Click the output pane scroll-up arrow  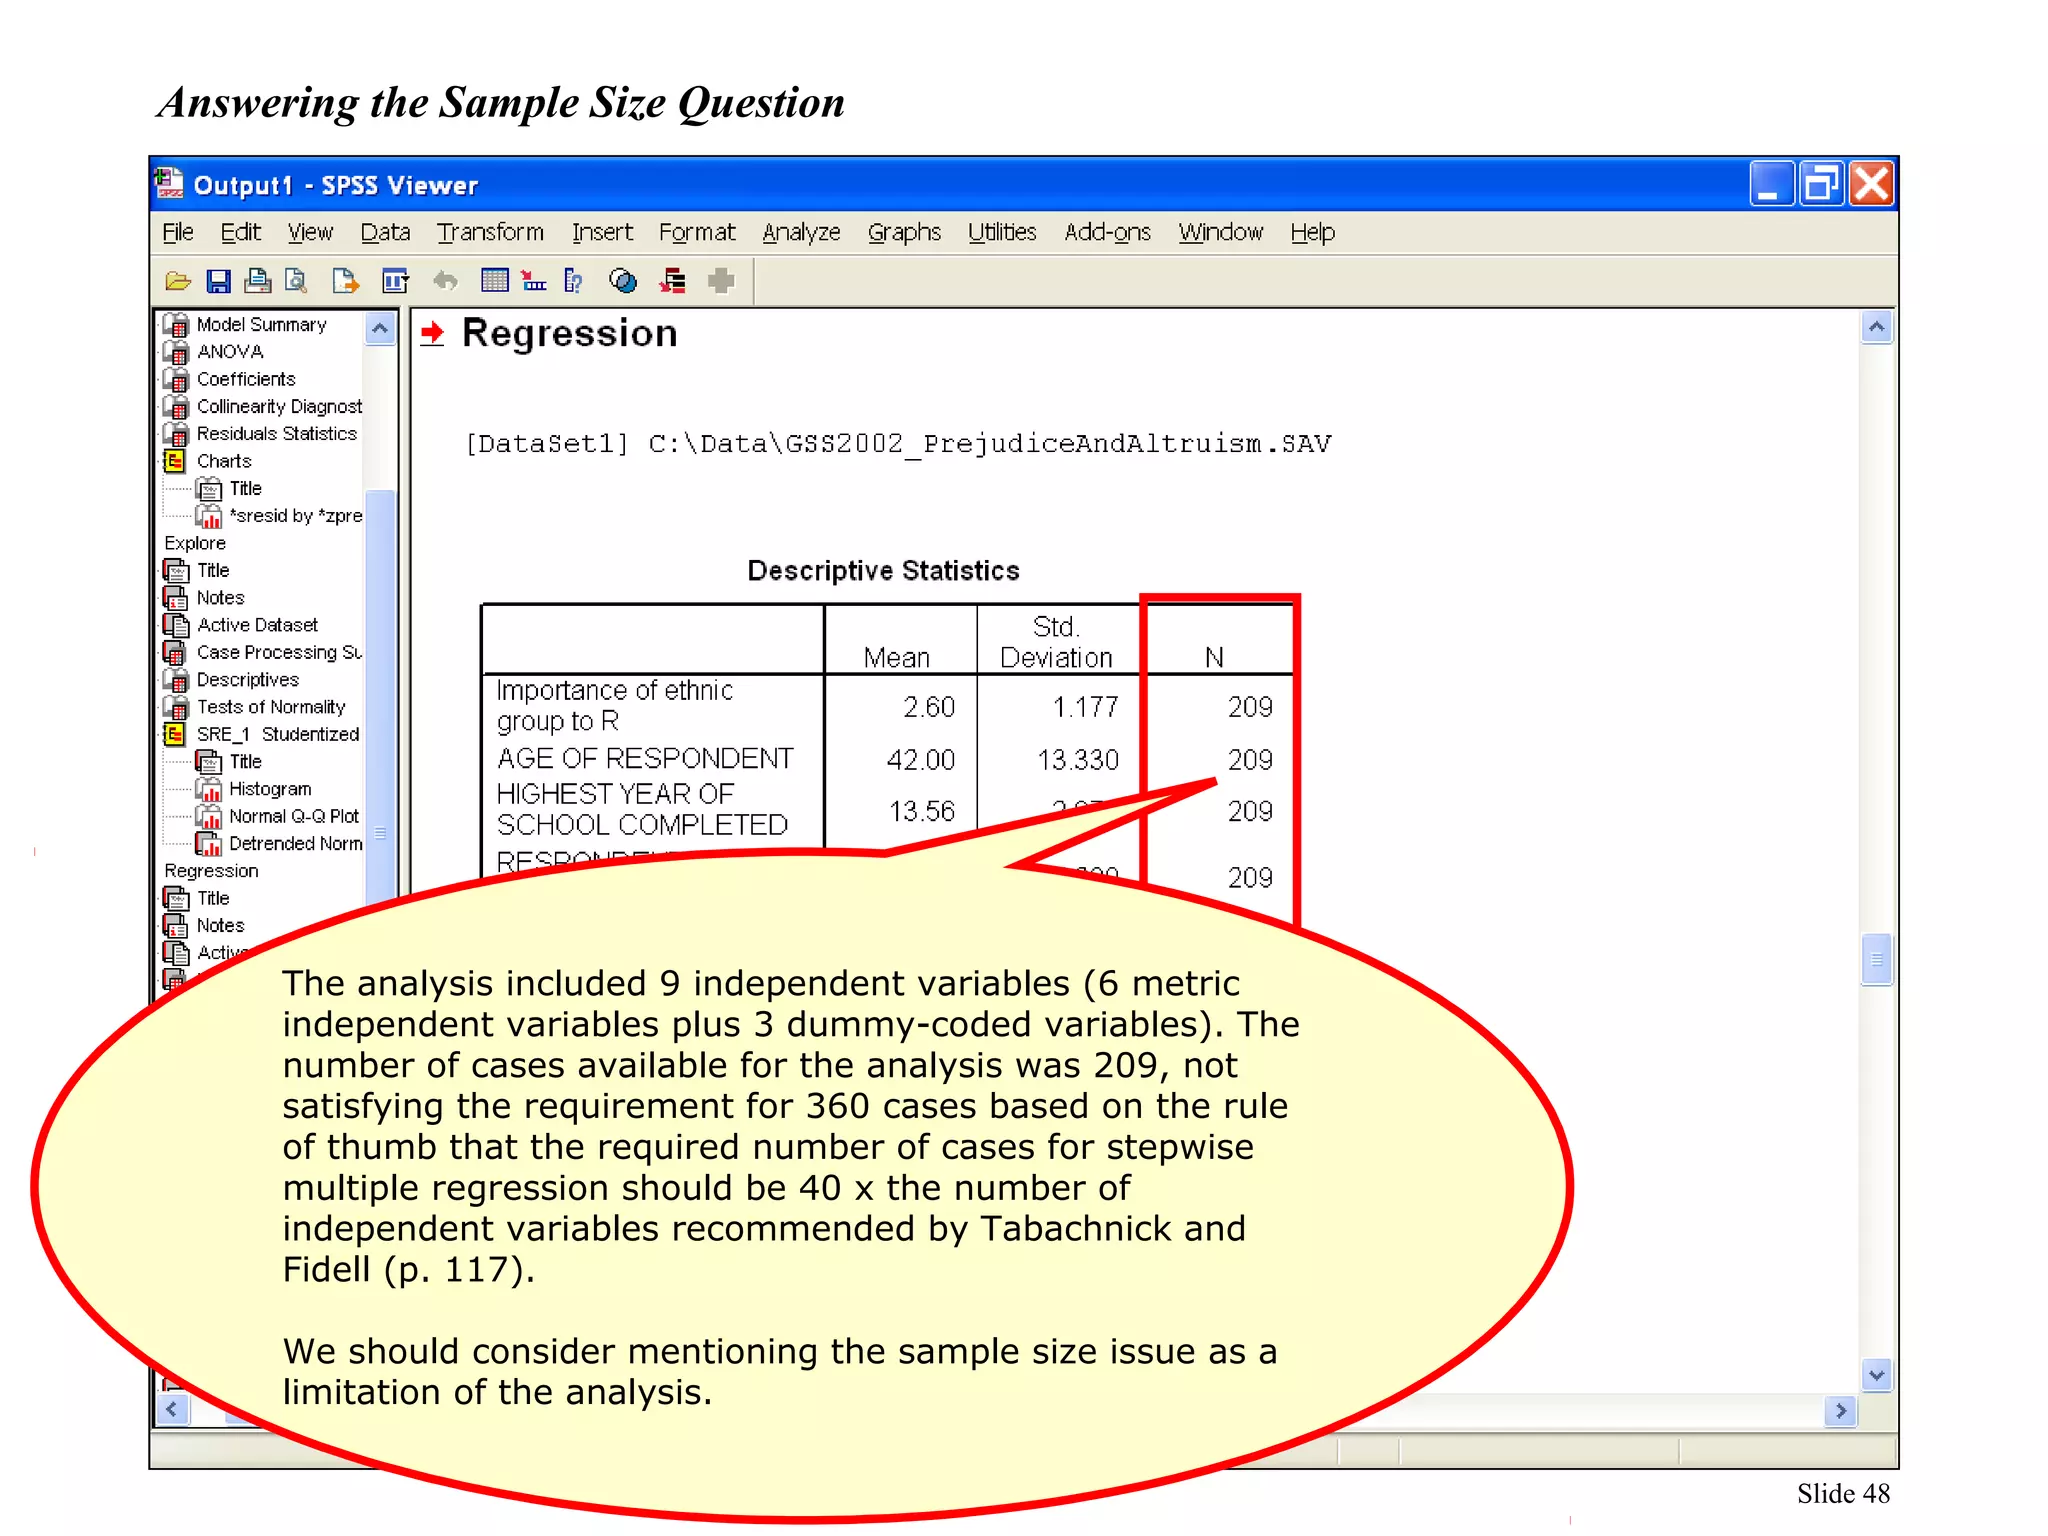coord(1876,327)
